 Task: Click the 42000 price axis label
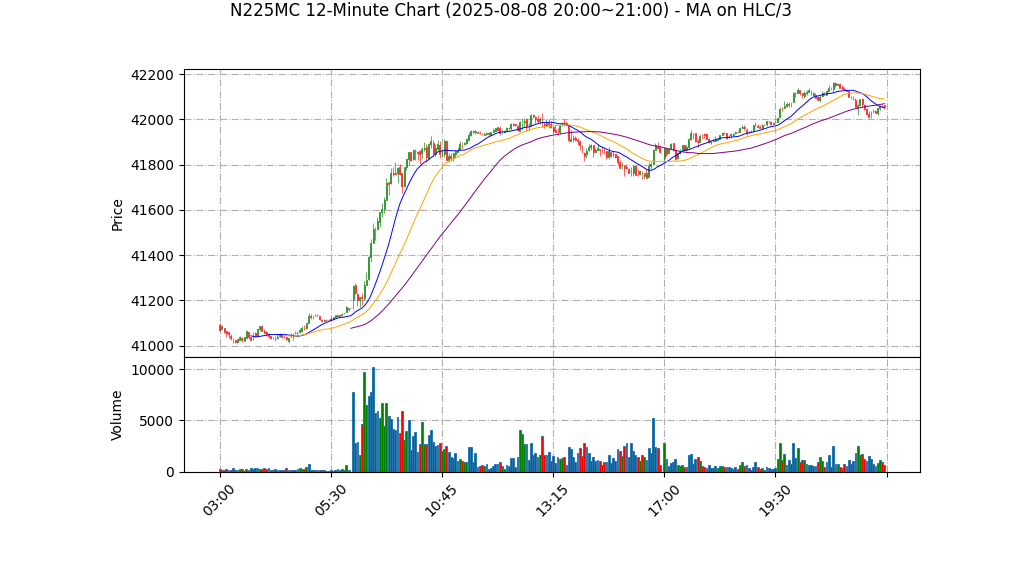click(153, 120)
